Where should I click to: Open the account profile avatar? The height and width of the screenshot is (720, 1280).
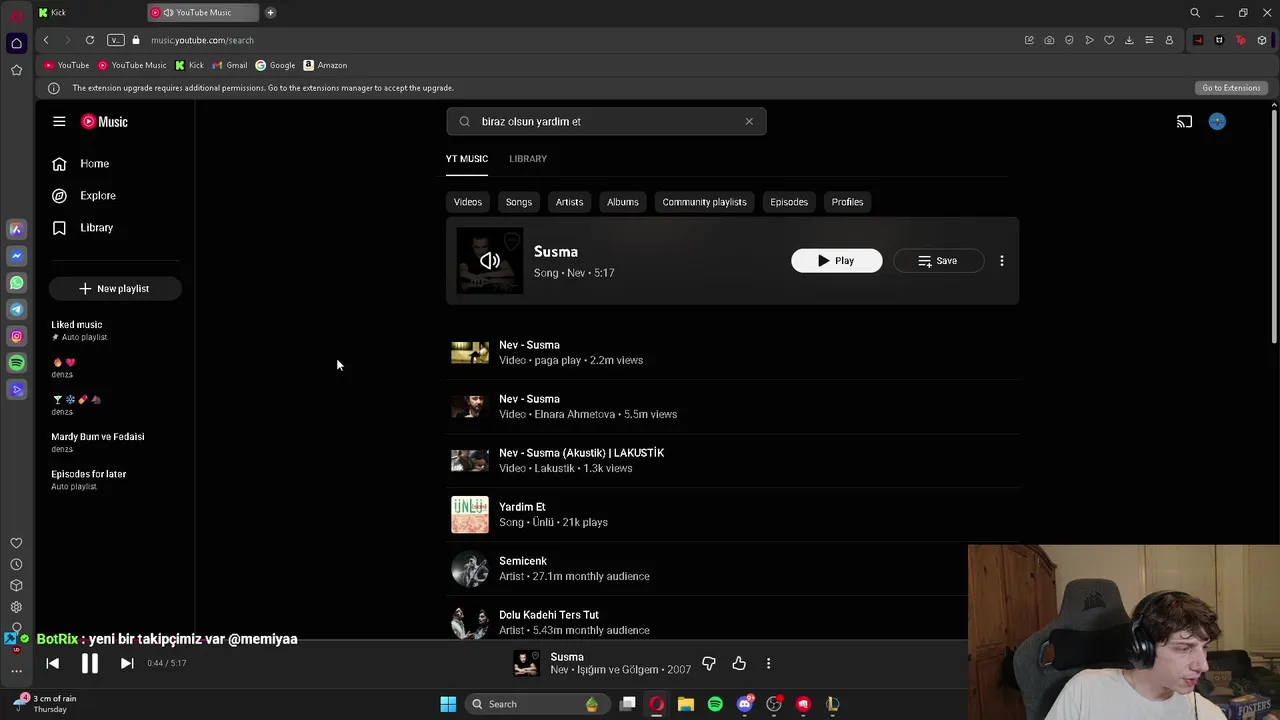click(x=1217, y=121)
